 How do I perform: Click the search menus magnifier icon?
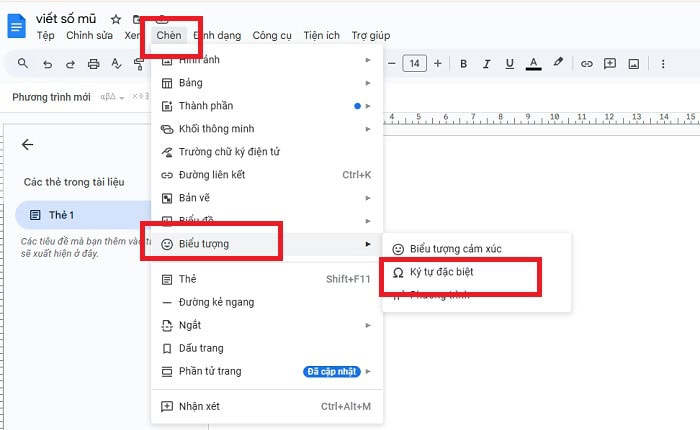[x=23, y=64]
